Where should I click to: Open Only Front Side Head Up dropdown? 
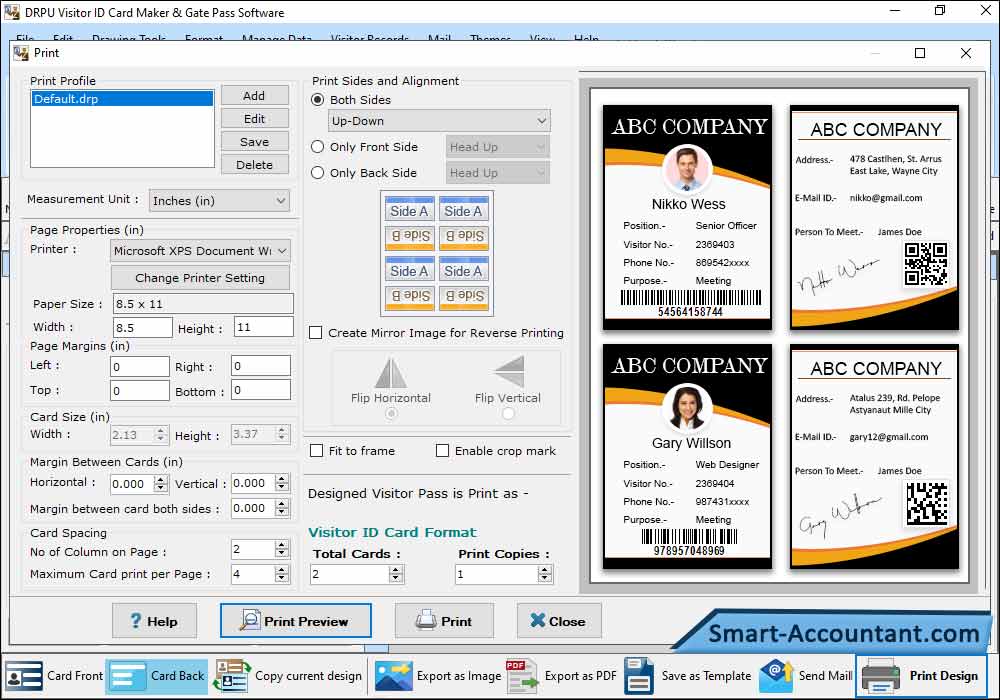pos(497,147)
